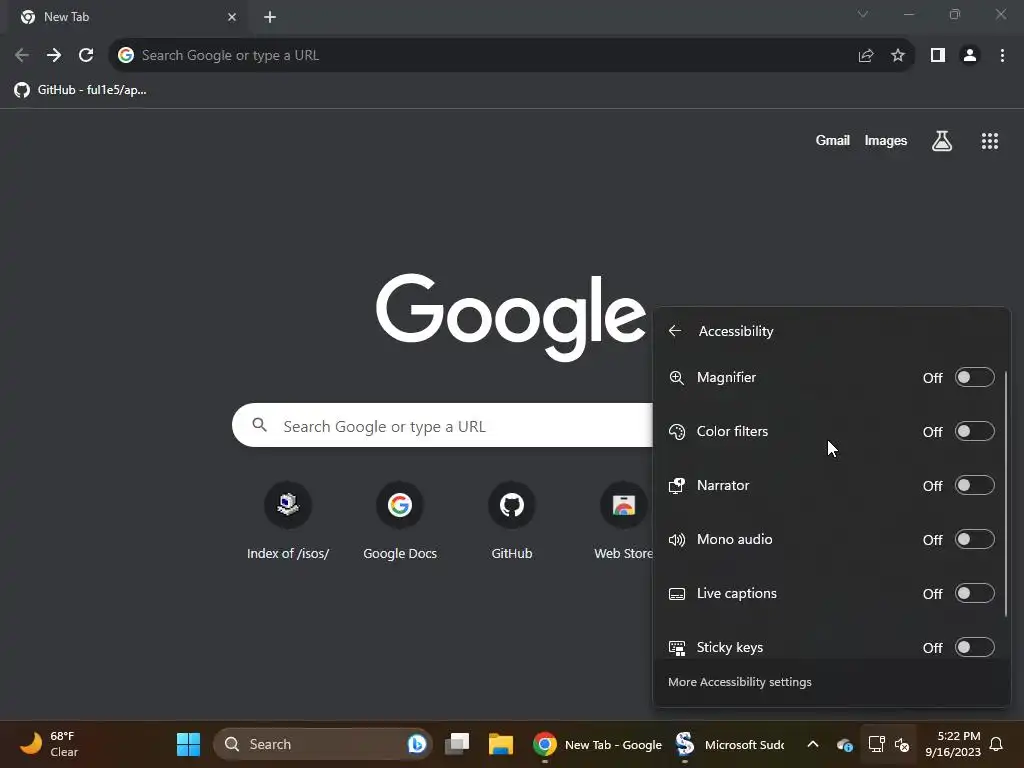The image size is (1024, 768).
Task: Click the Live captions icon
Action: pos(677,594)
